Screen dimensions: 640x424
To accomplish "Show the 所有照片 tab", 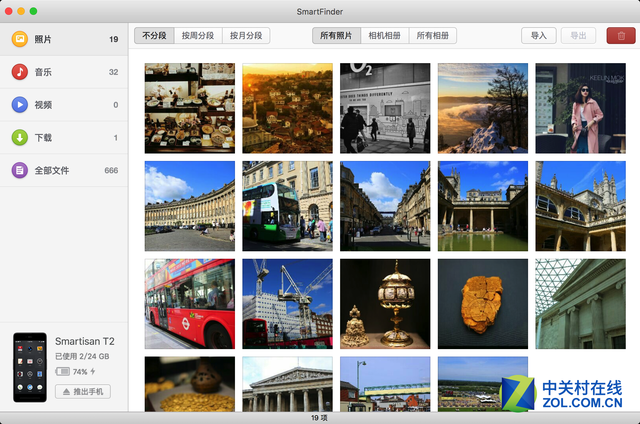I will point(334,35).
